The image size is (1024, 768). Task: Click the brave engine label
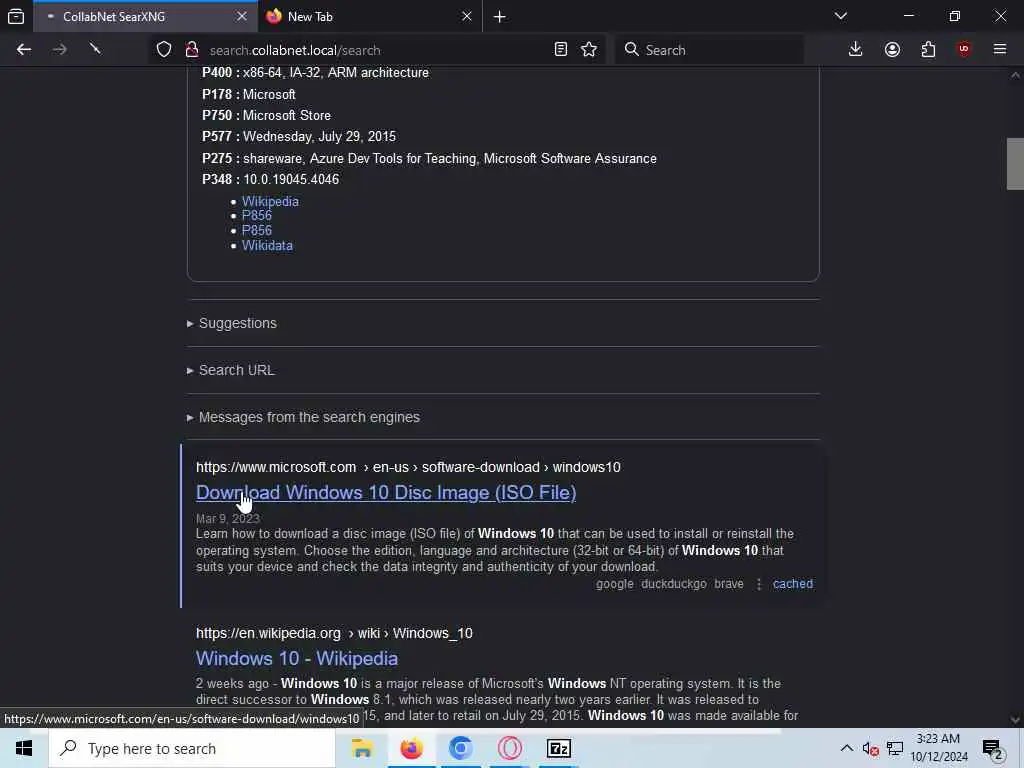click(x=729, y=584)
